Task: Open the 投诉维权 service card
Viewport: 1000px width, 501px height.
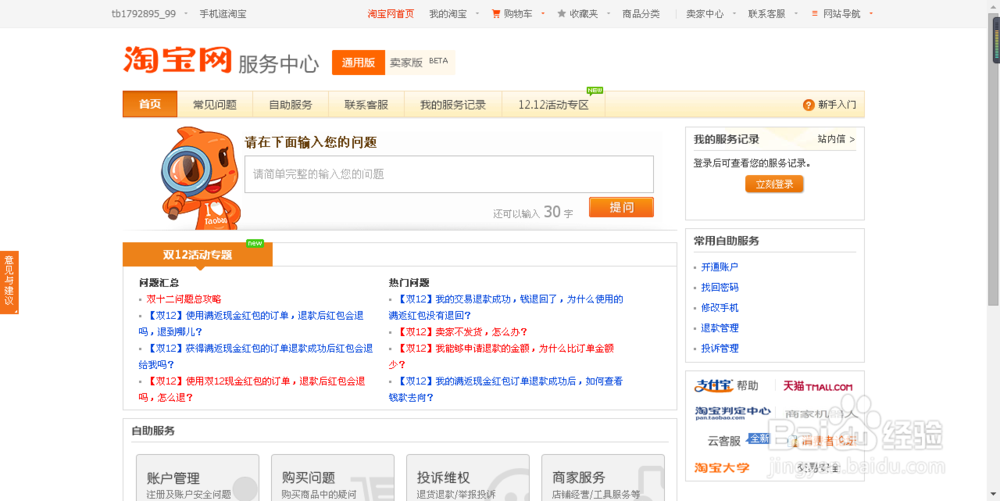Action: pos(468,478)
